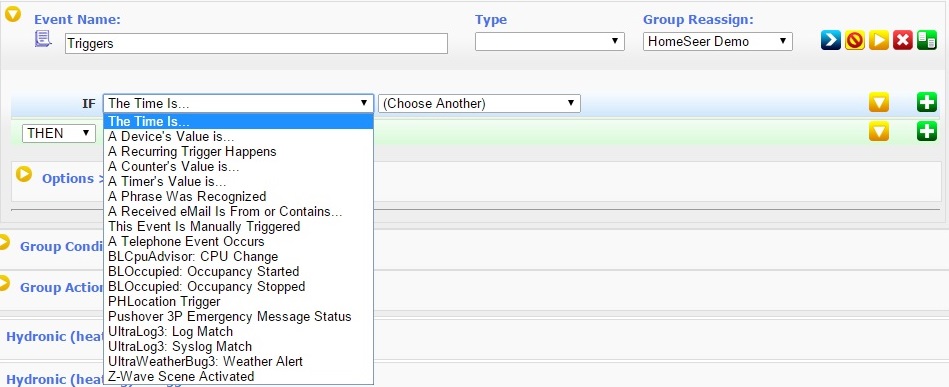Select 'This Event Is Manually Triggered' option
The width and height of the screenshot is (949, 387).
click(204, 227)
